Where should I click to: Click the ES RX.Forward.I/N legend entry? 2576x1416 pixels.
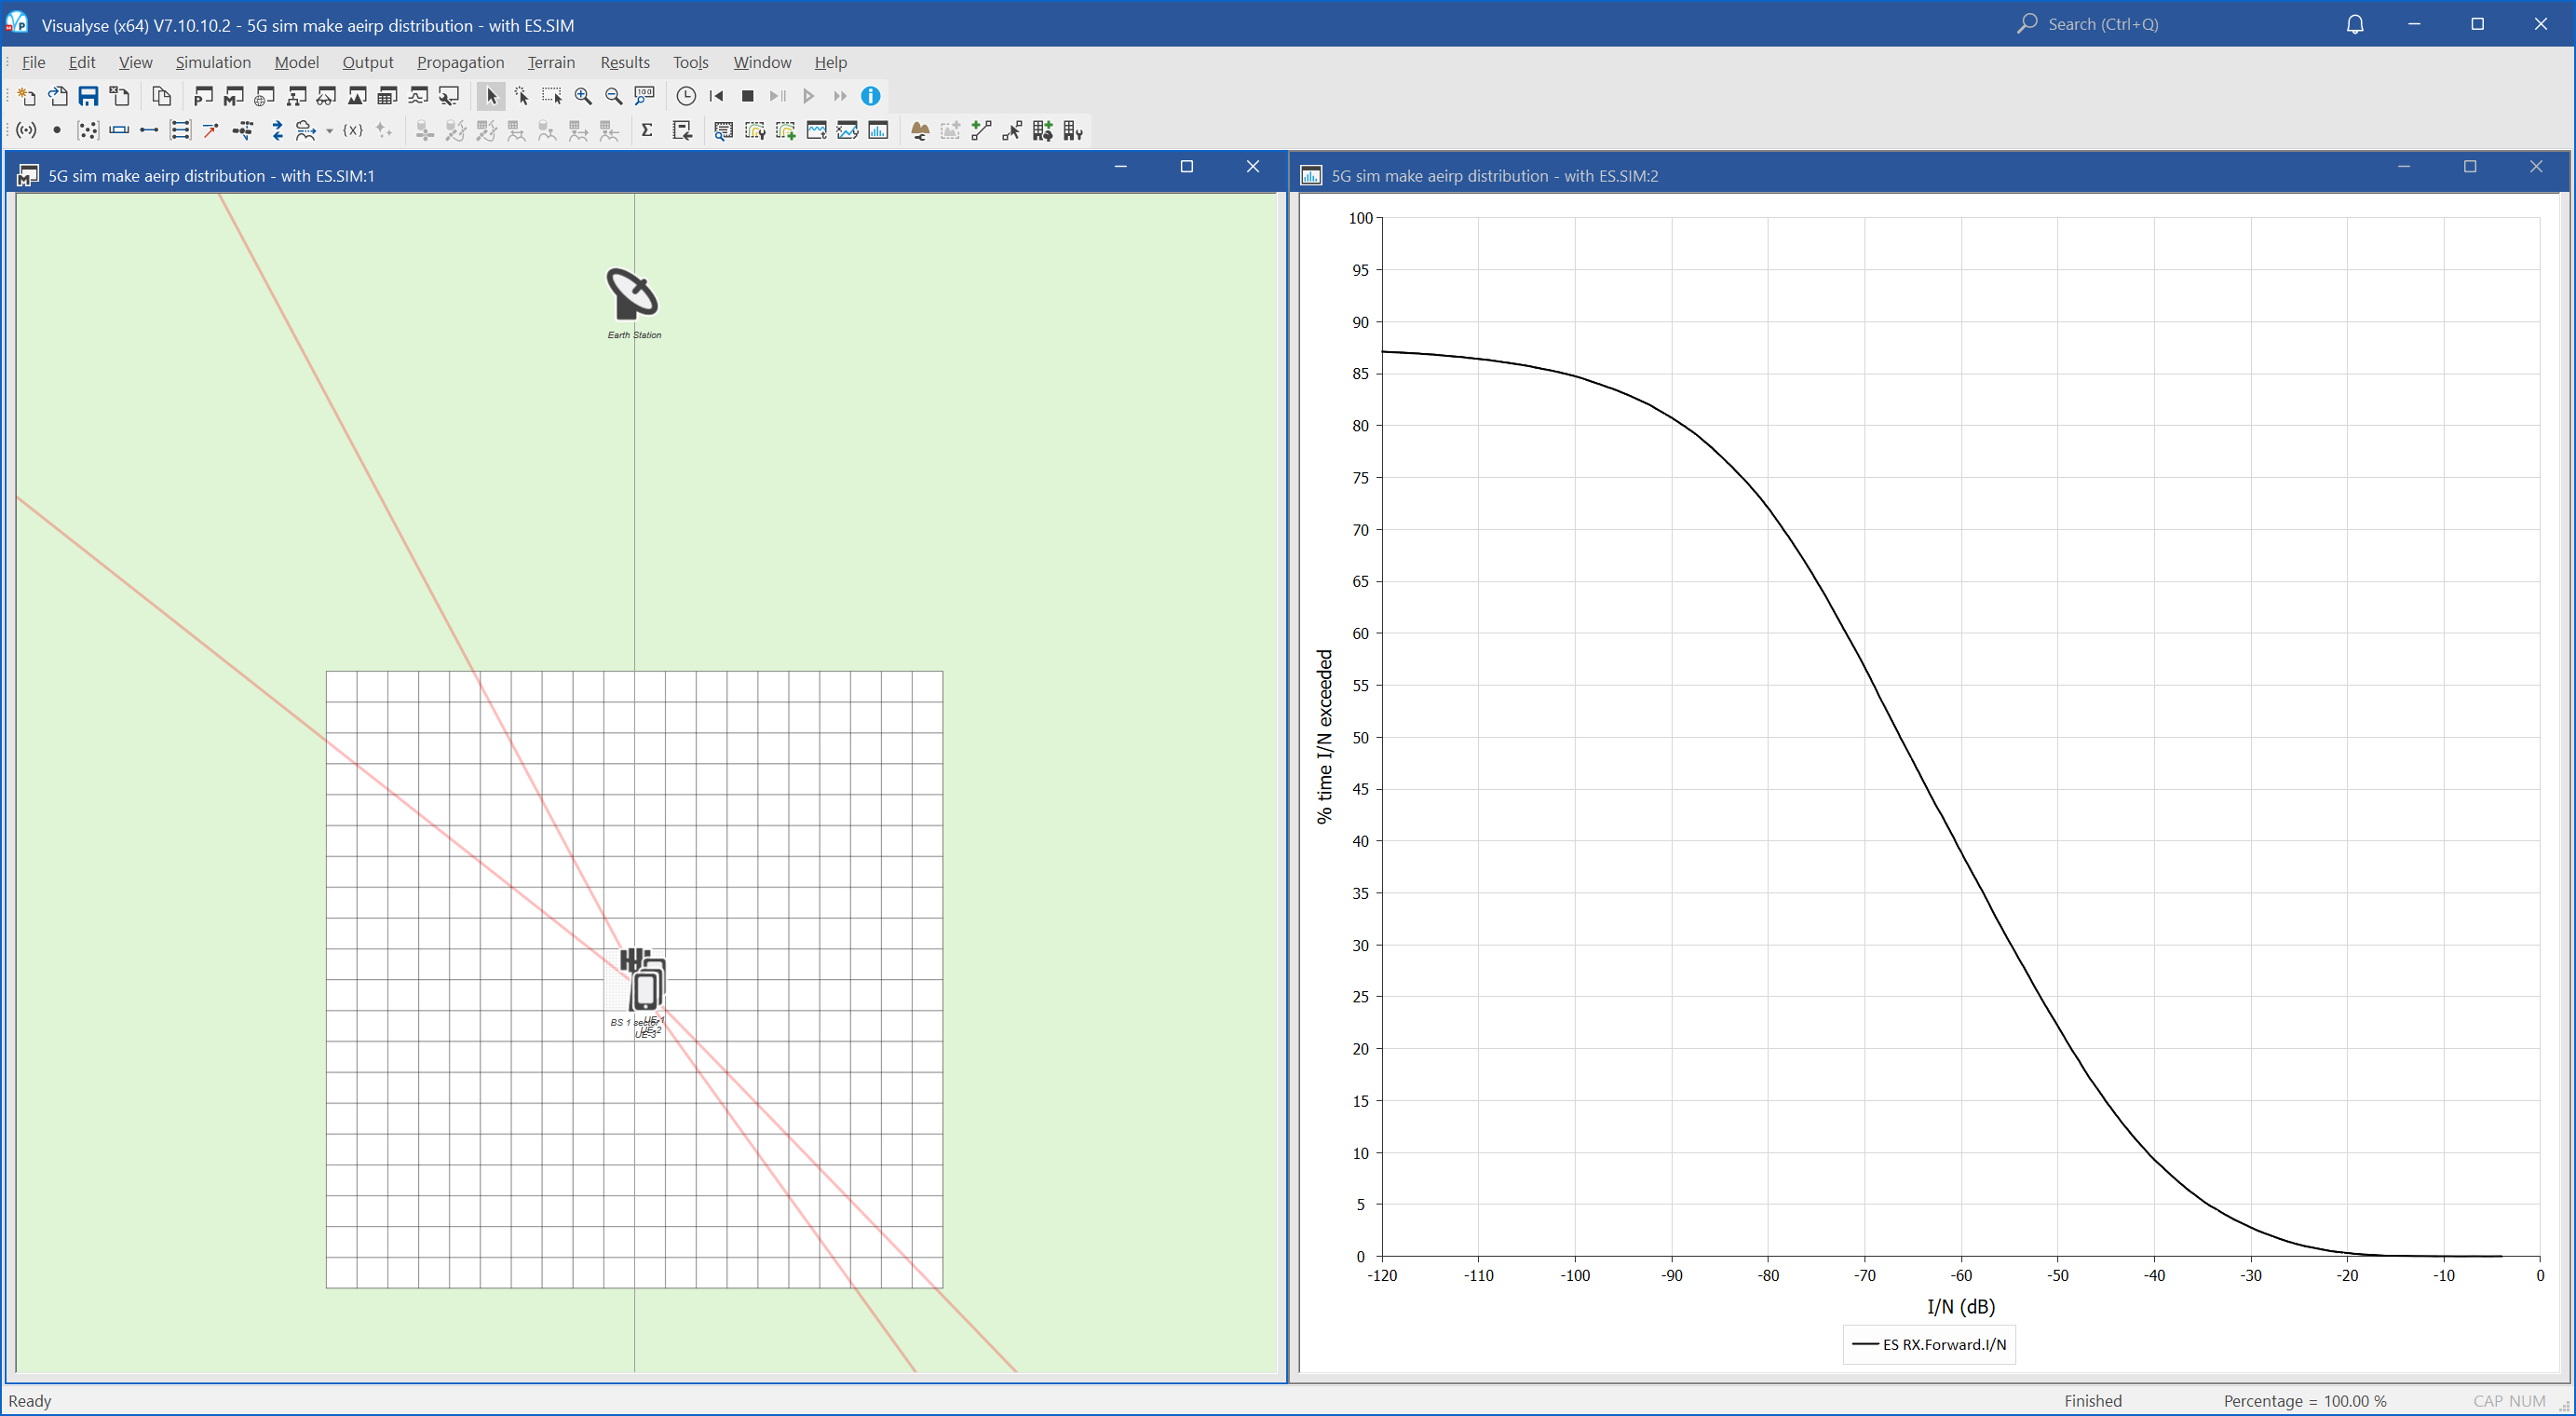(1929, 1344)
